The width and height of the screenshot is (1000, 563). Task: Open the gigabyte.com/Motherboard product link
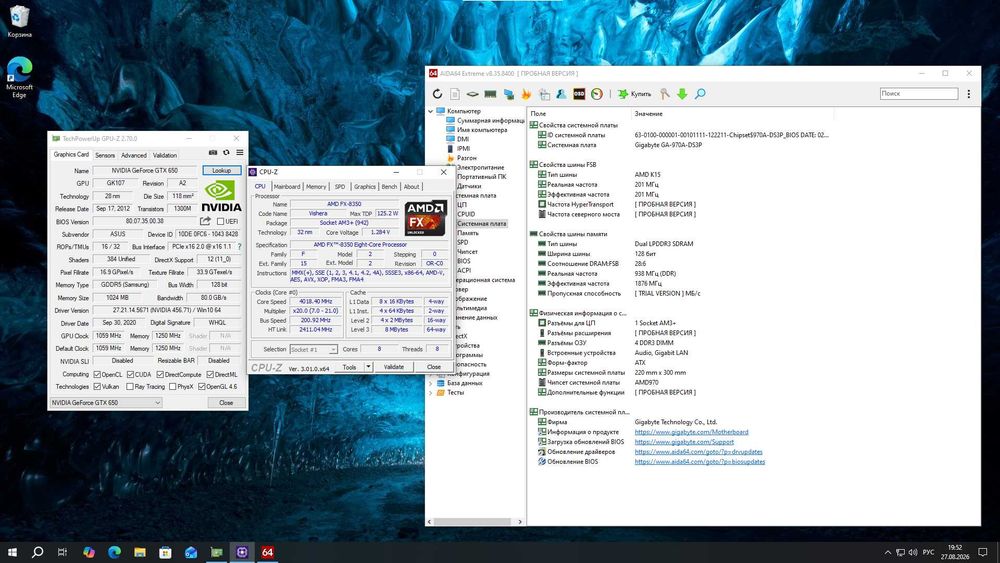(691, 432)
